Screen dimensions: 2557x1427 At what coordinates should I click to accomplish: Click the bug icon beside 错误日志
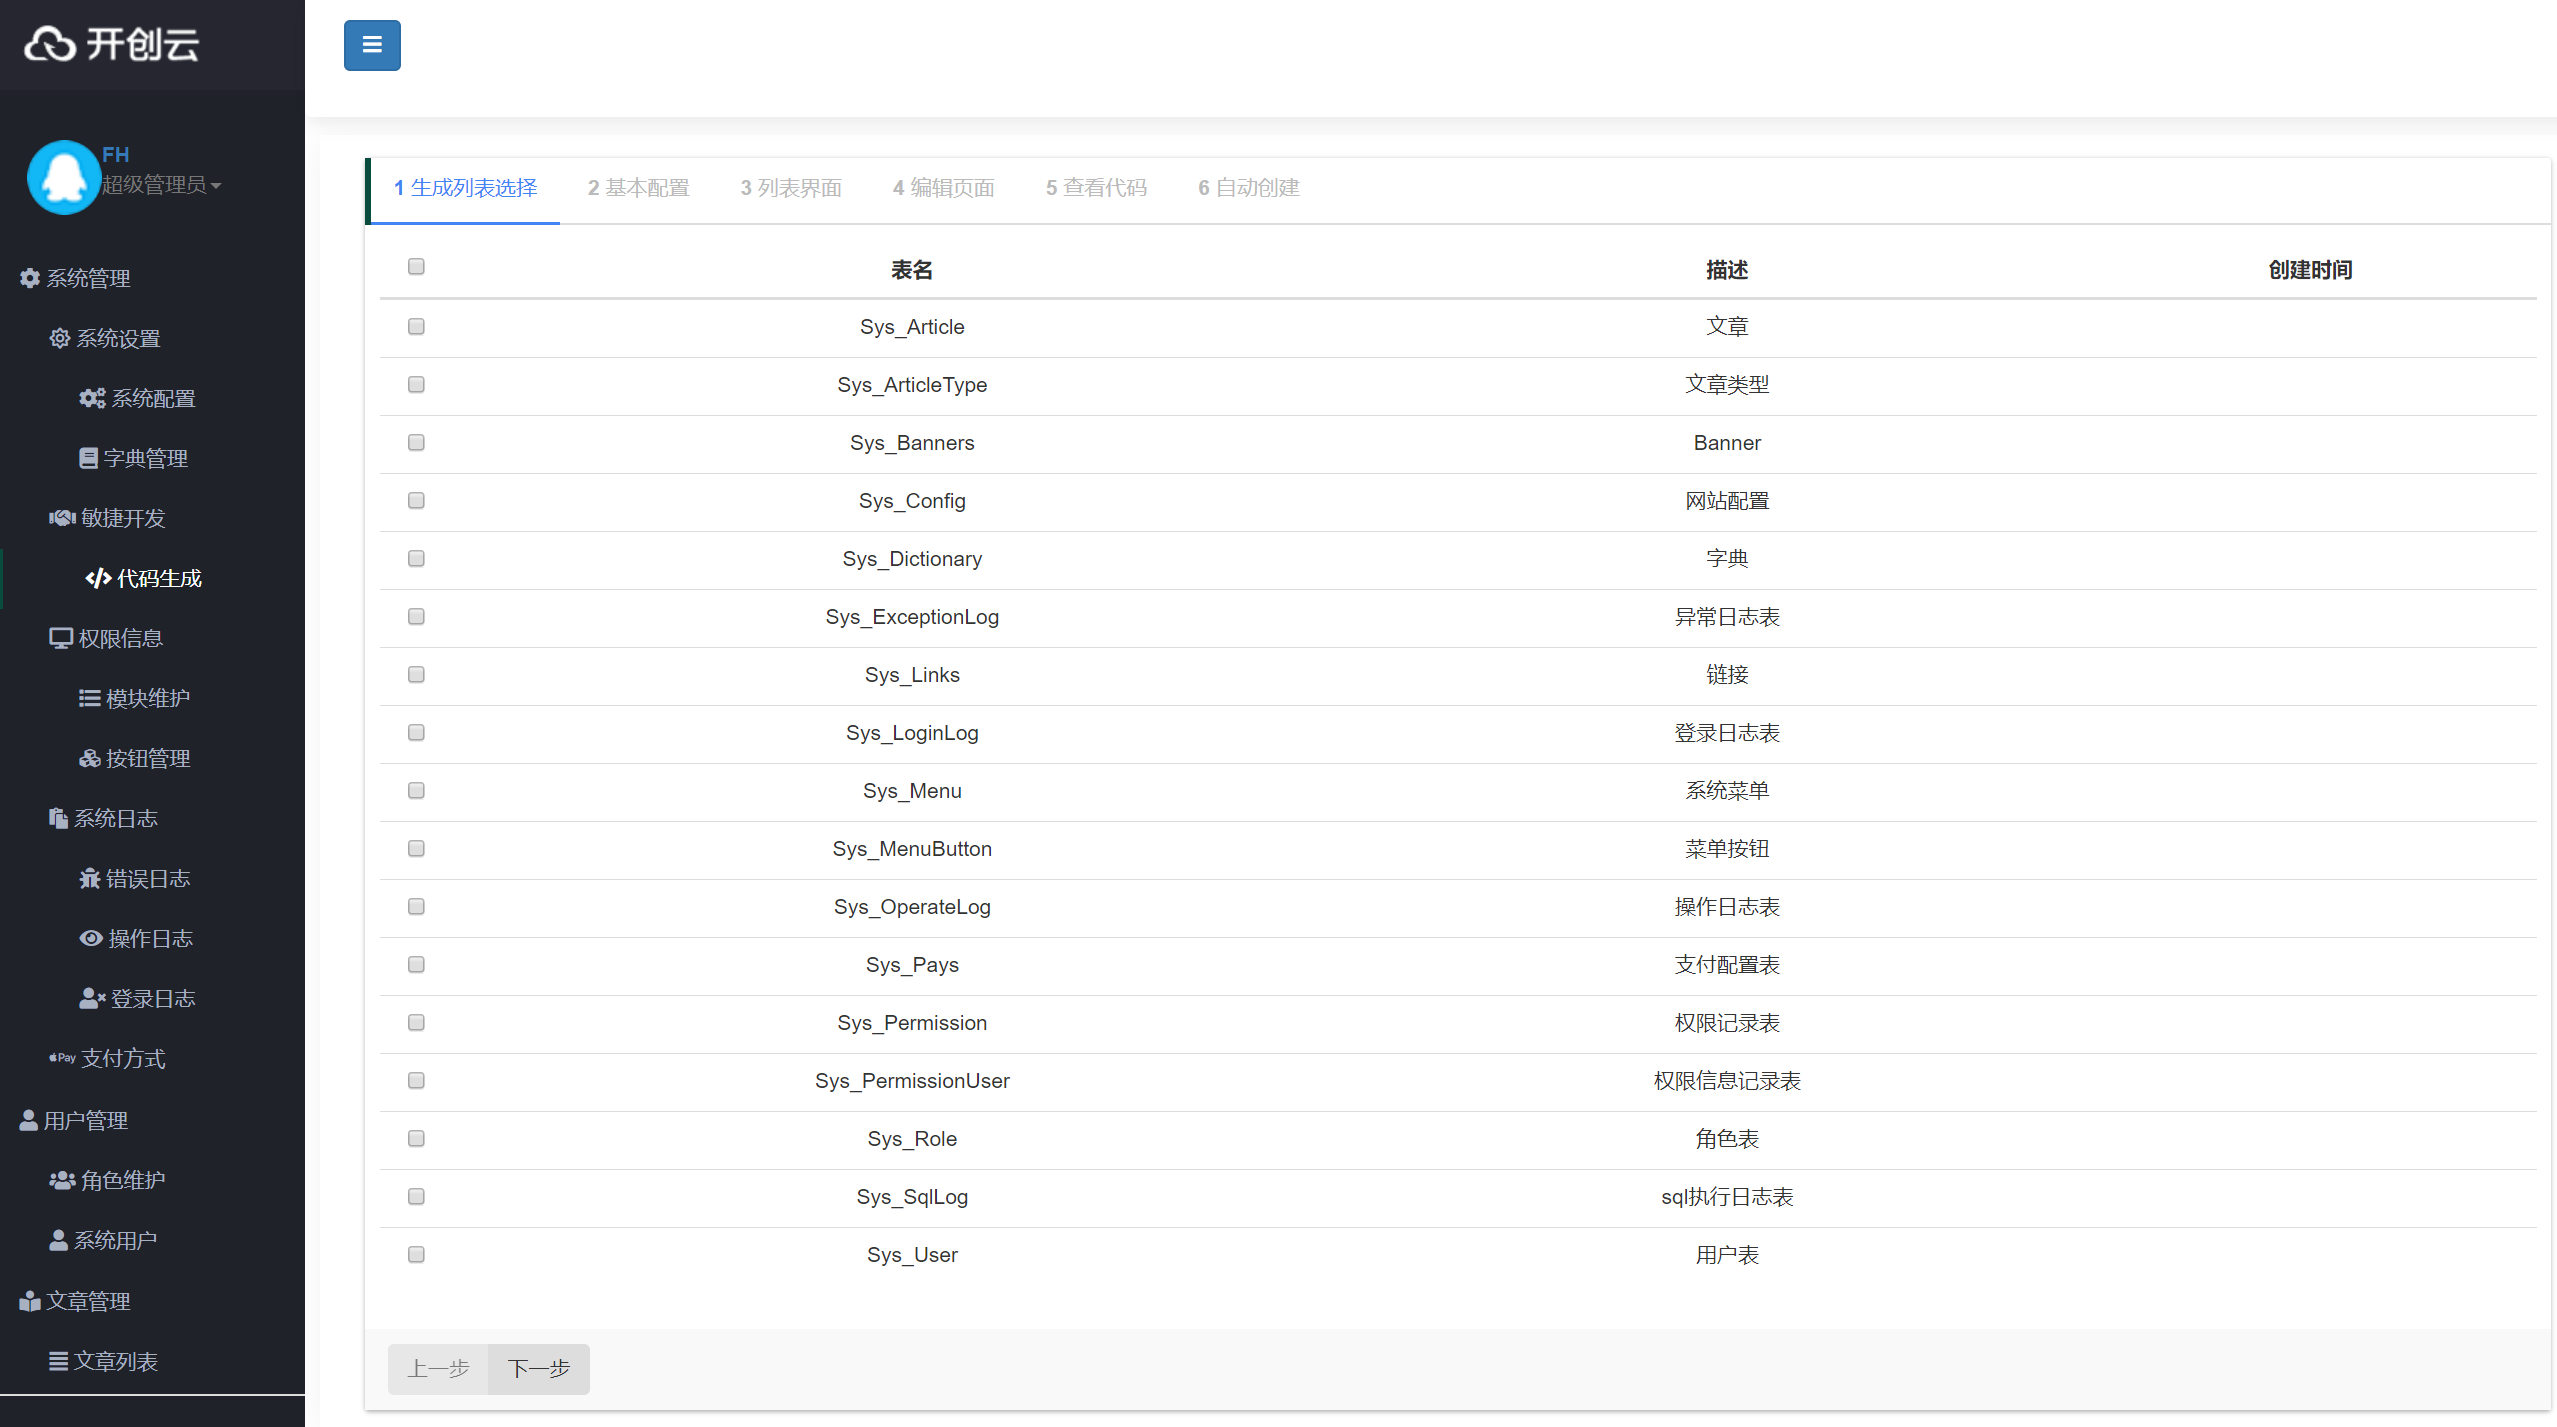click(x=90, y=878)
